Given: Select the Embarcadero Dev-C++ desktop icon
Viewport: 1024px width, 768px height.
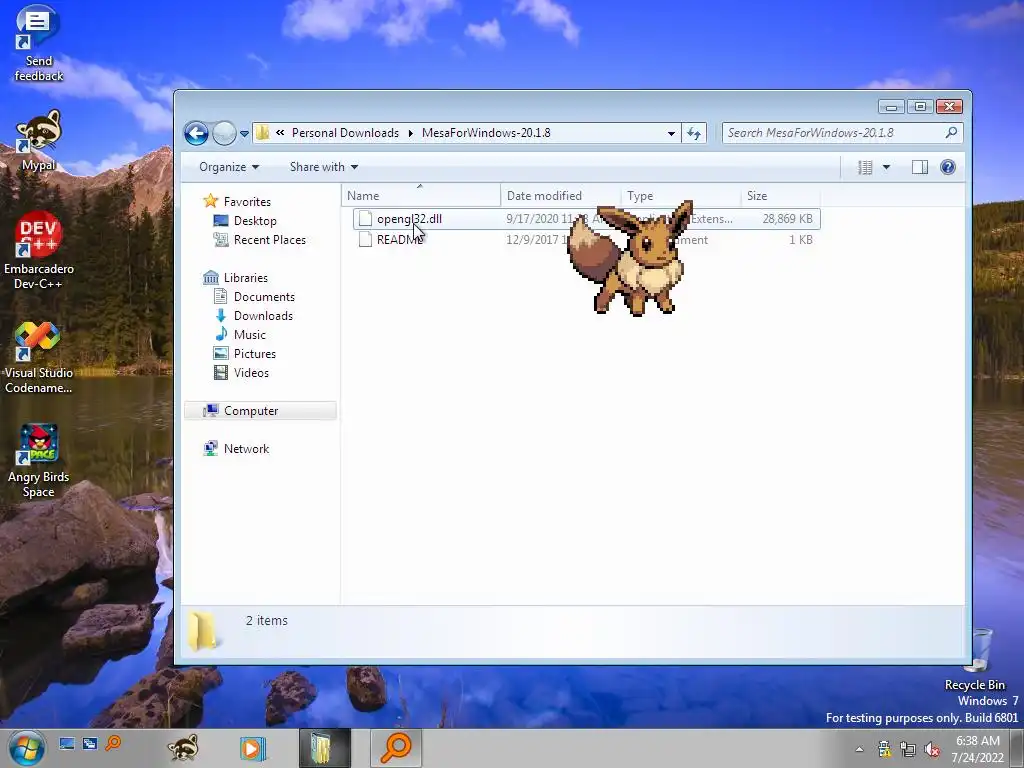Looking at the screenshot, I should pyautogui.click(x=39, y=250).
